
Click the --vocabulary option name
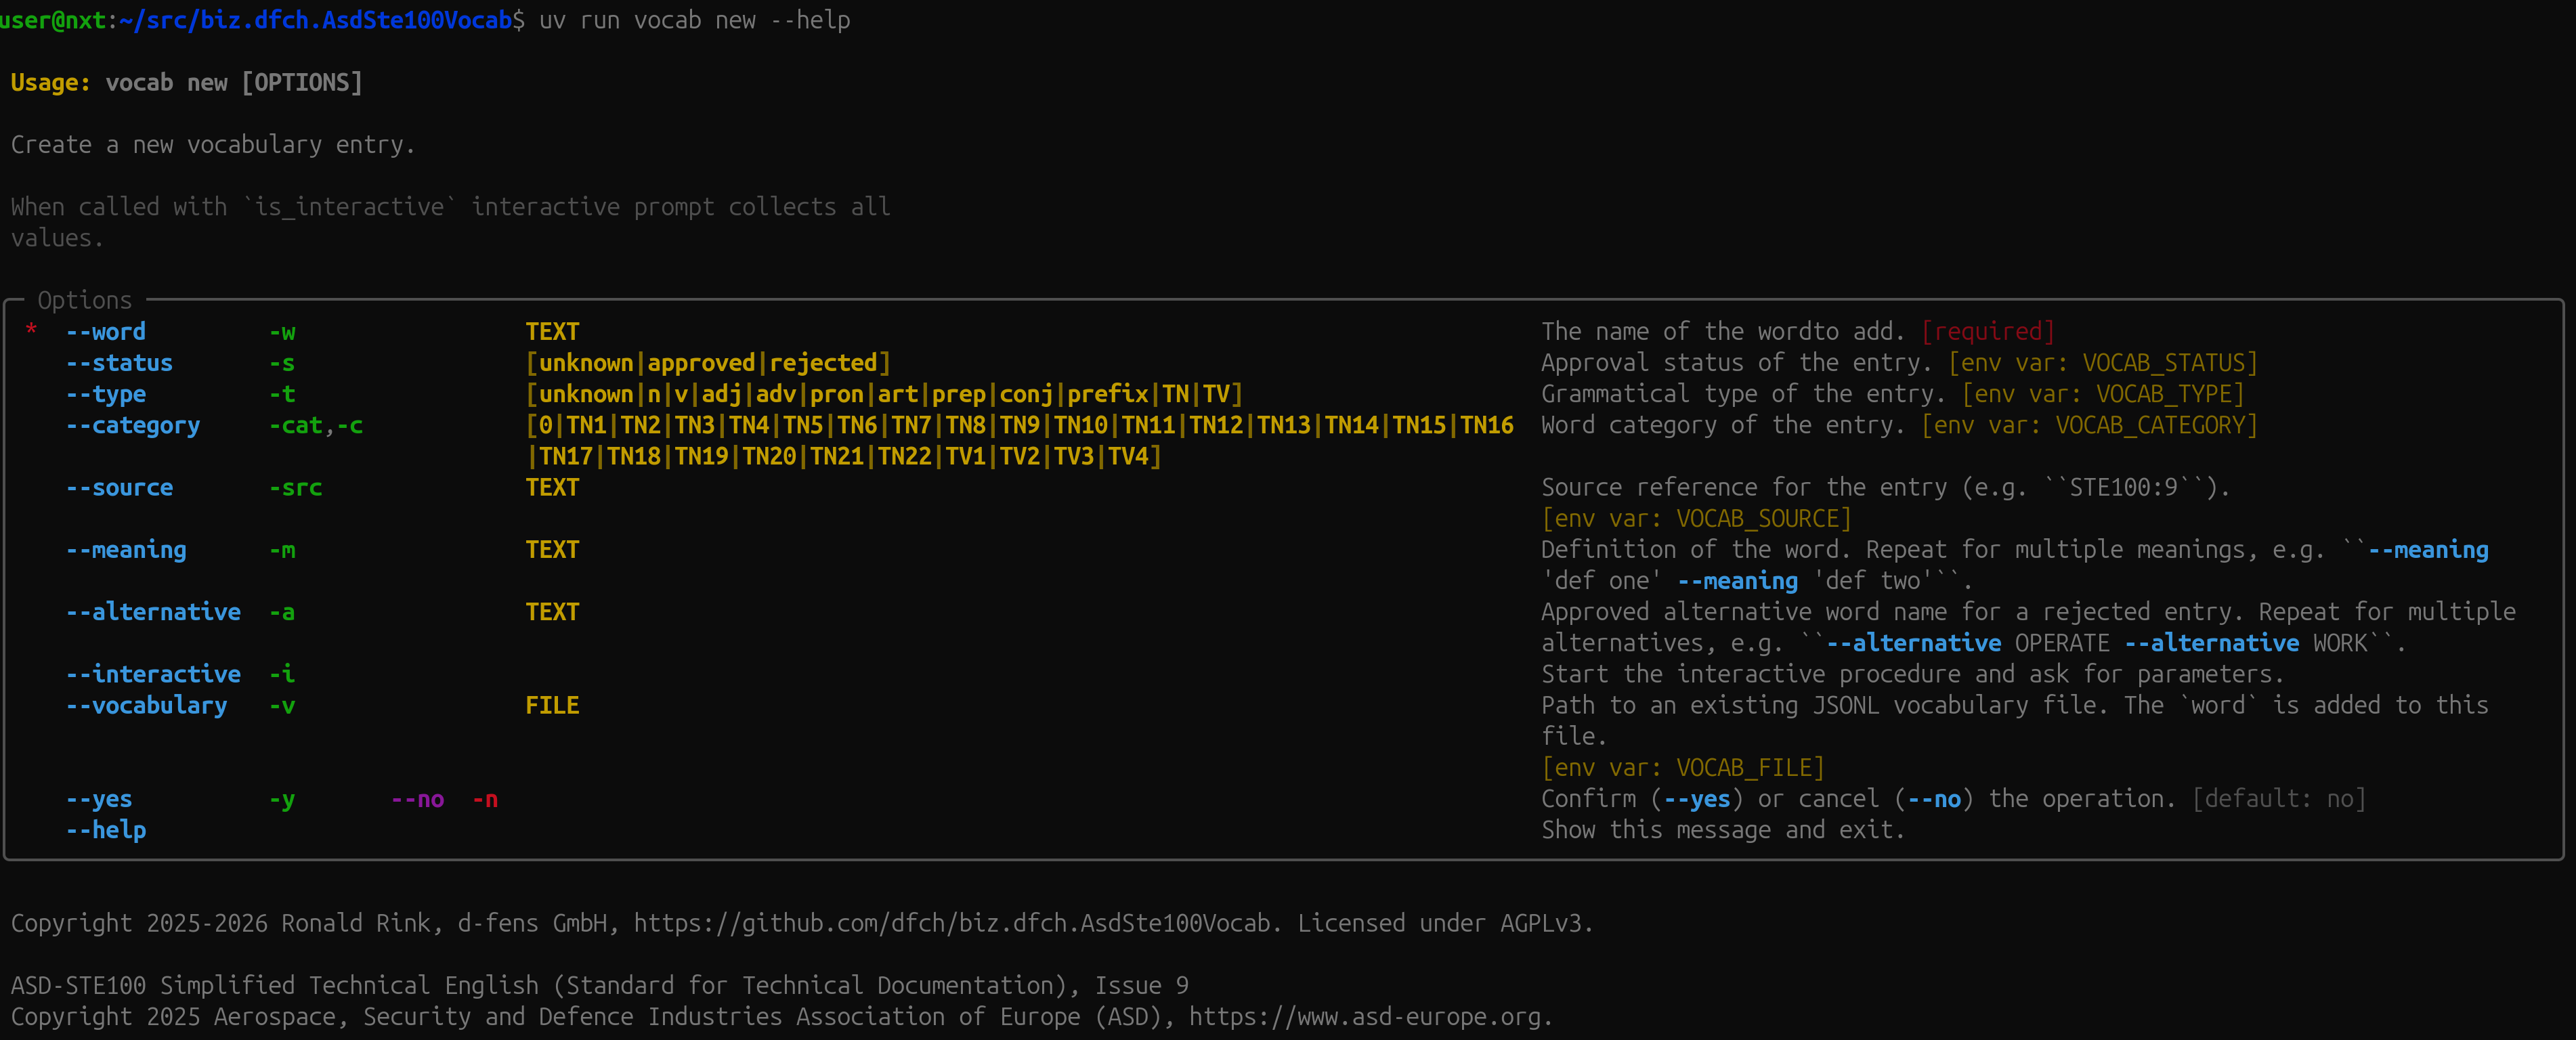click(x=146, y=705)
